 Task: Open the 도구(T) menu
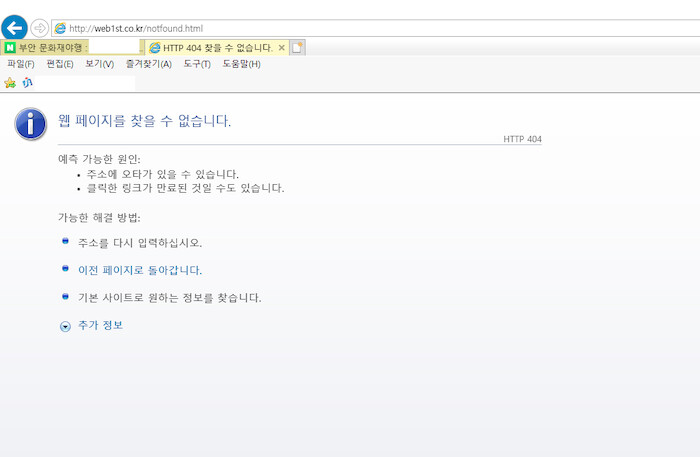click(x=197, y=64)
